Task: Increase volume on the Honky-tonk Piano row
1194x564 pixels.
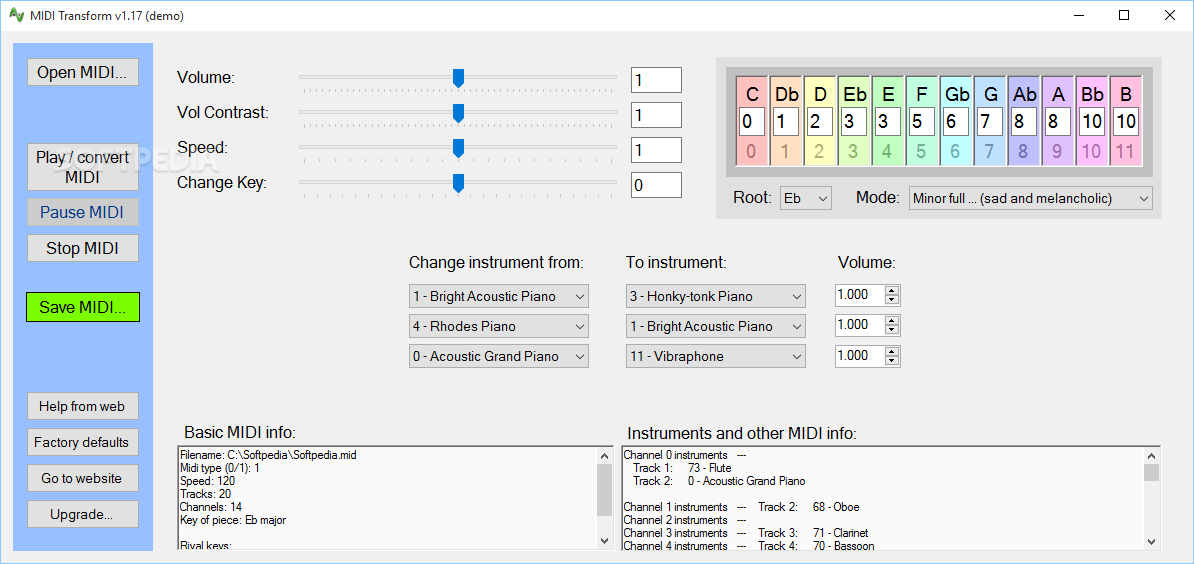Action: coord(892,290)
